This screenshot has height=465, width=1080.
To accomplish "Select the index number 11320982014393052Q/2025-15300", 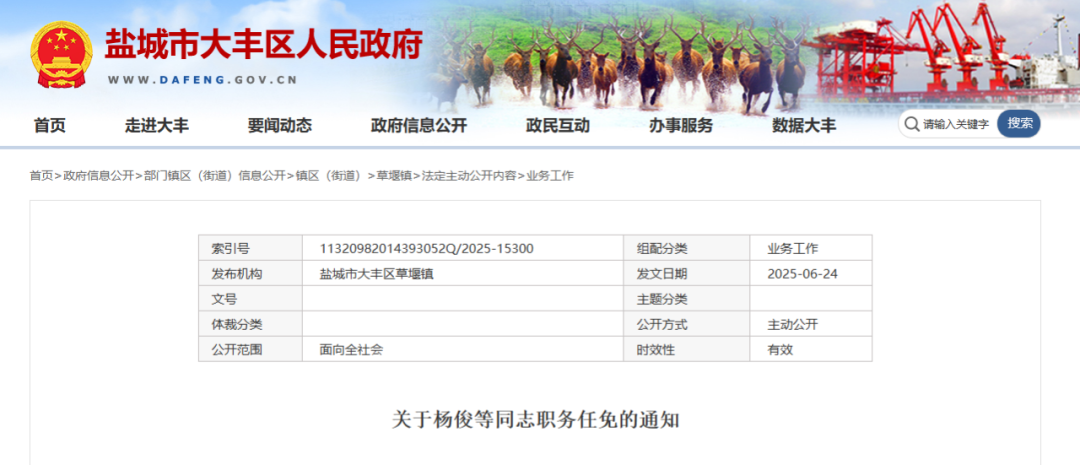I will pos(426,249).
